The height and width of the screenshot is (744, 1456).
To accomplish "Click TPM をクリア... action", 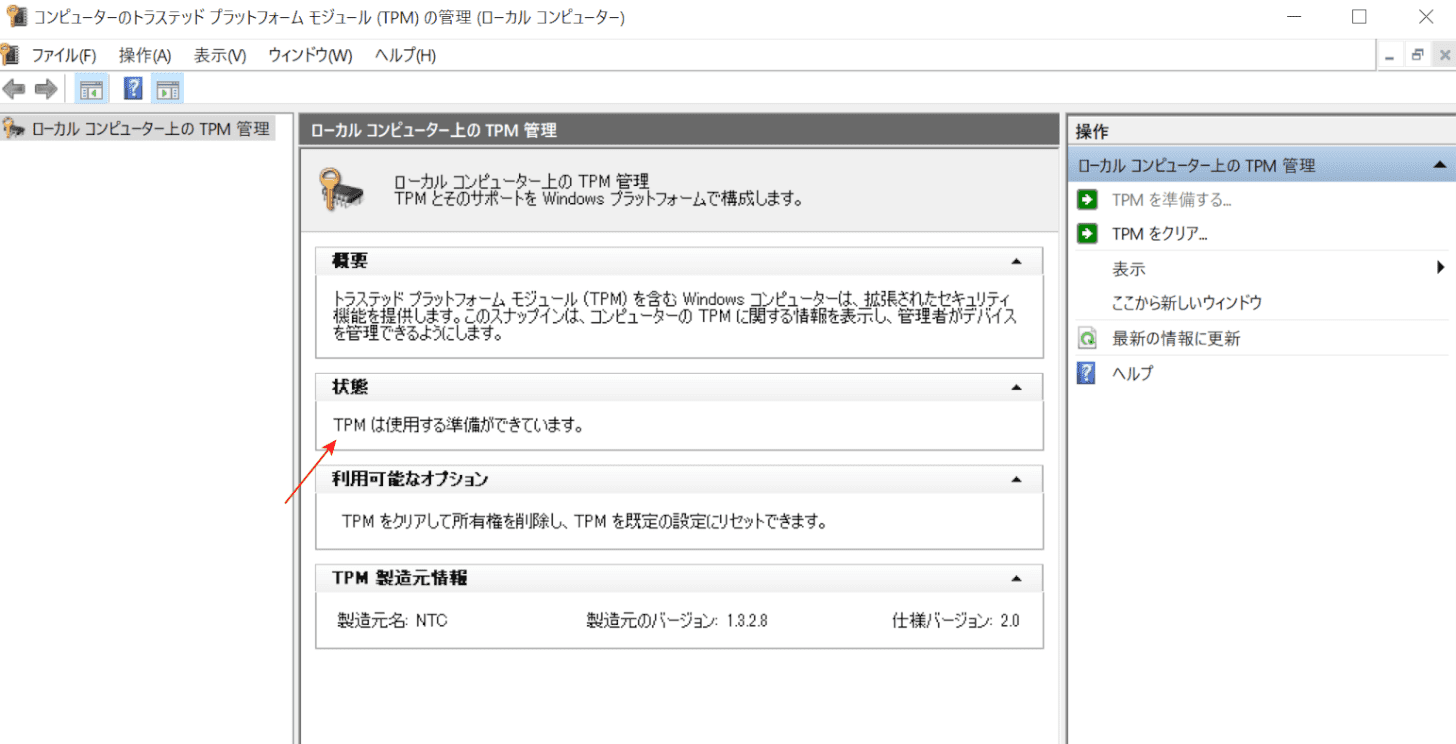I will (1160, 234).
